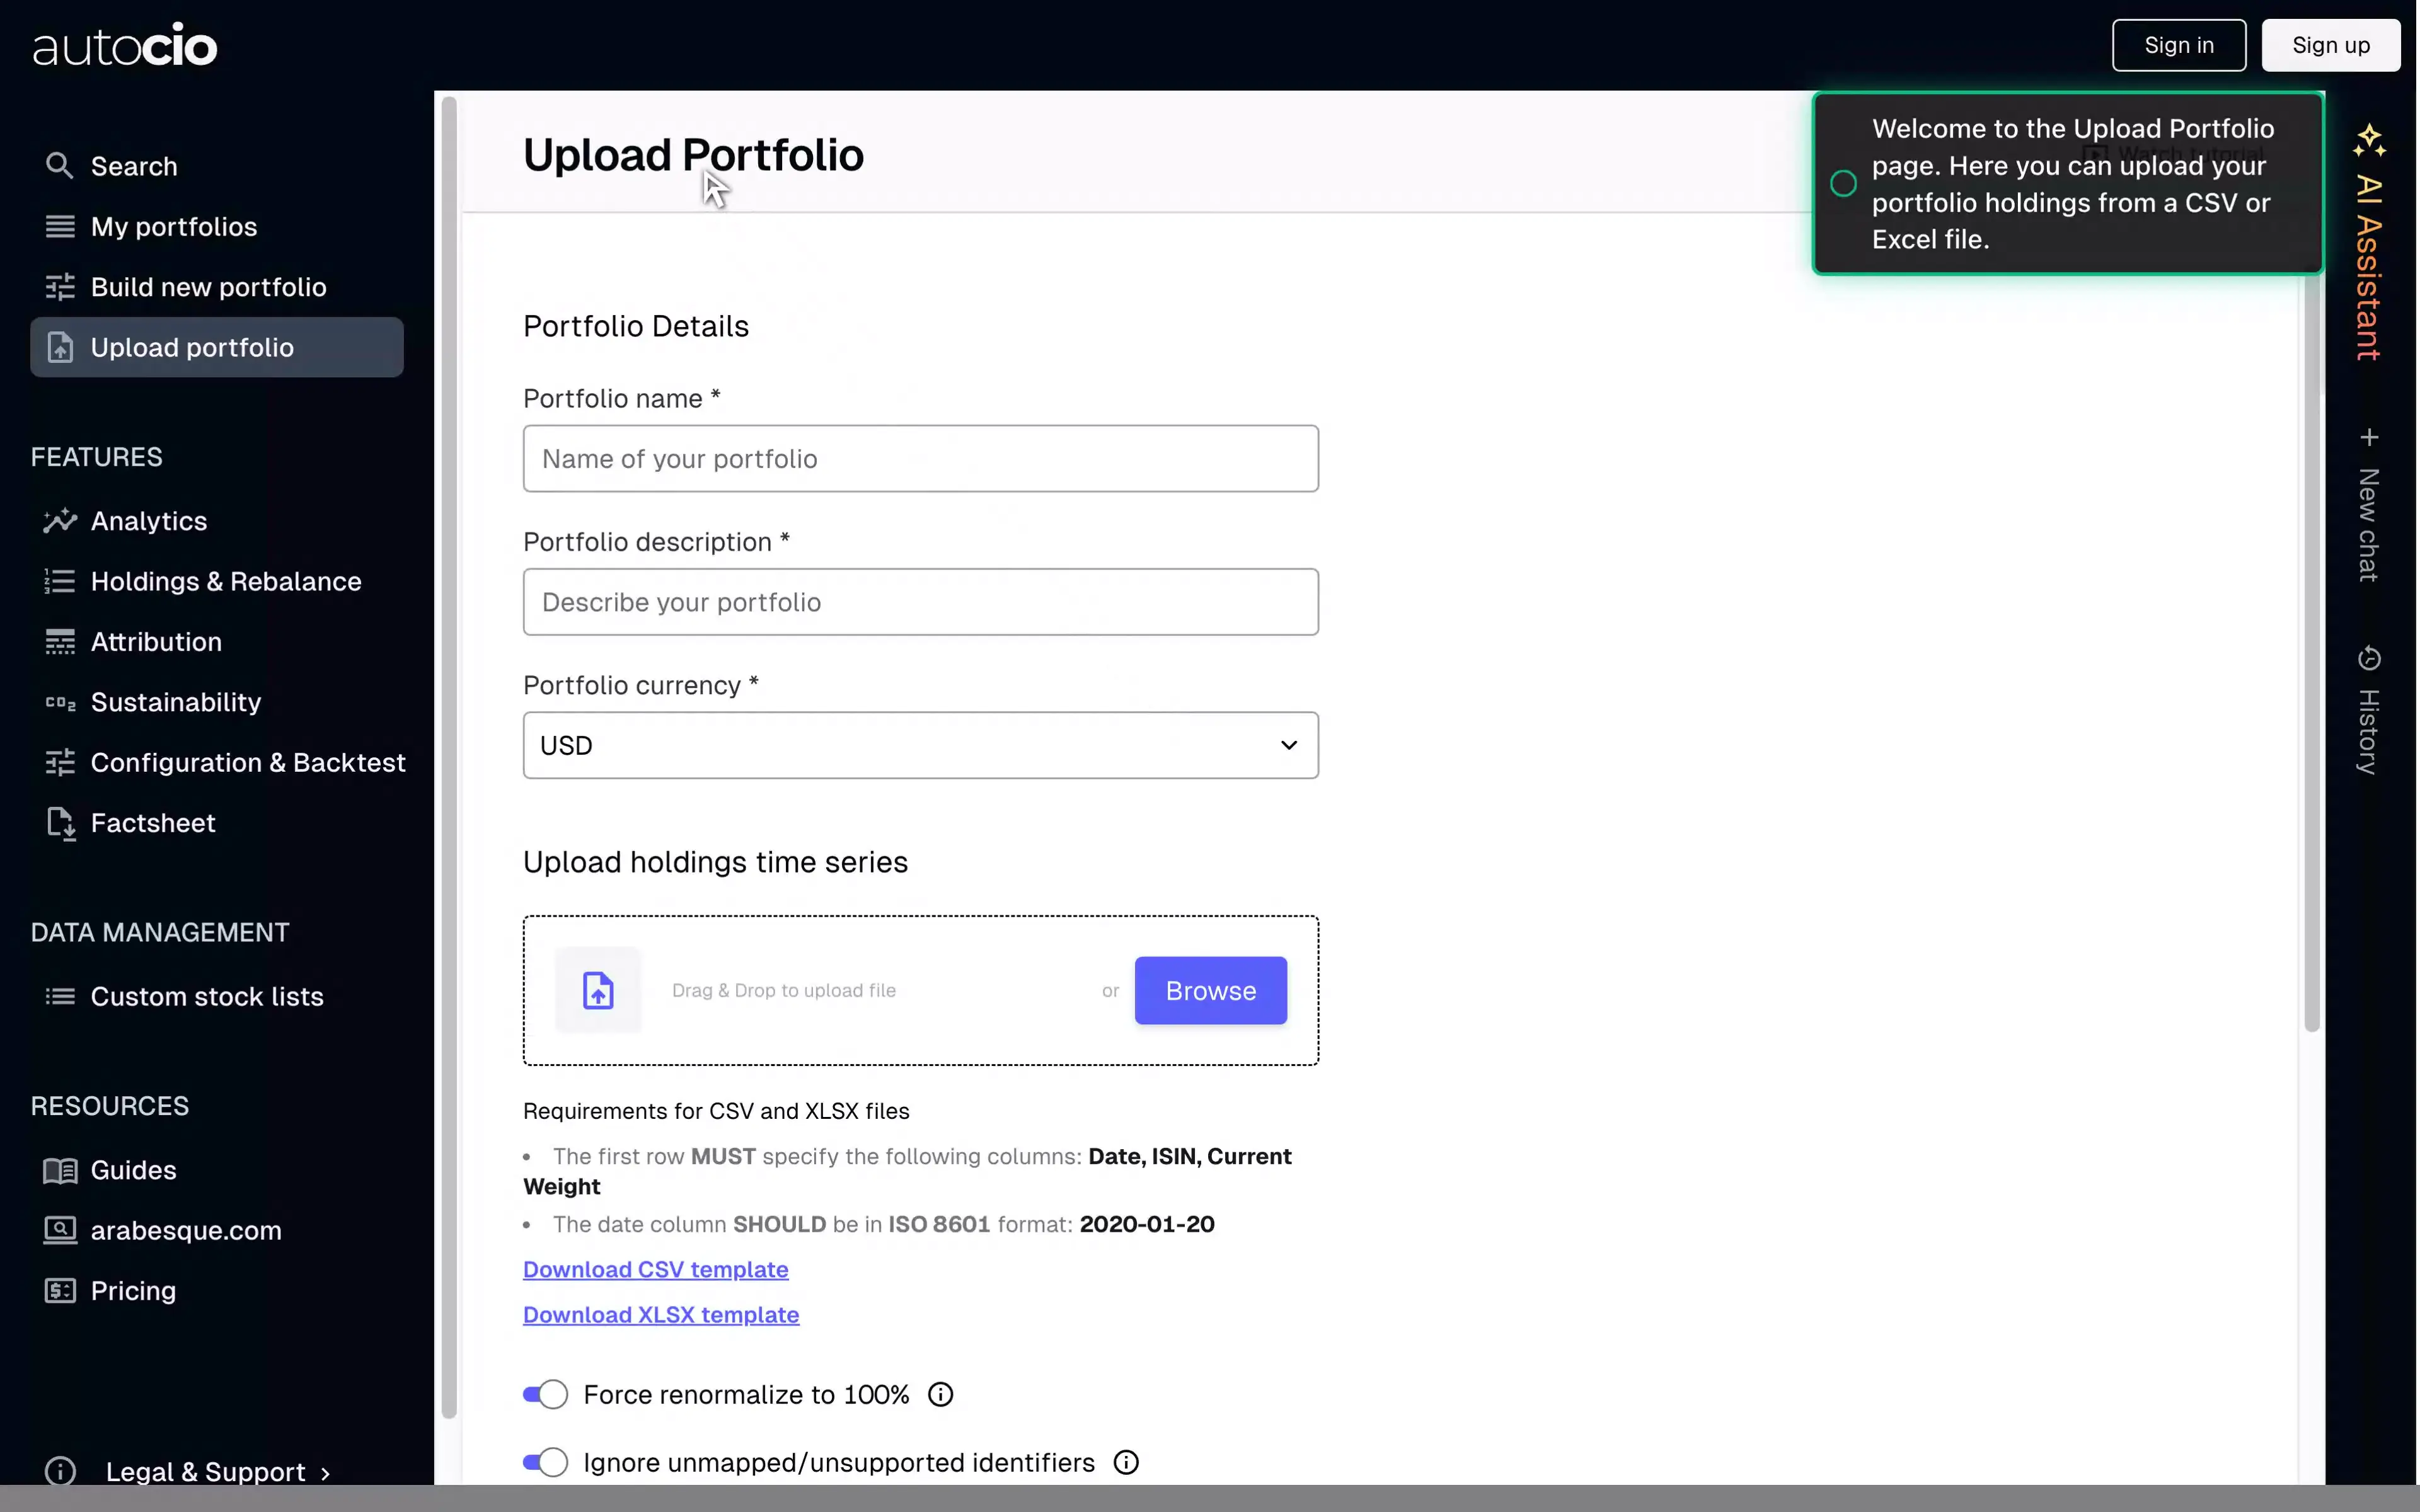Disable Ignore unmapped/unsupported identifiers switch
The width and height of the screenshot is (2420, 1512).
pyautogui.click(x=545, y=1462)
